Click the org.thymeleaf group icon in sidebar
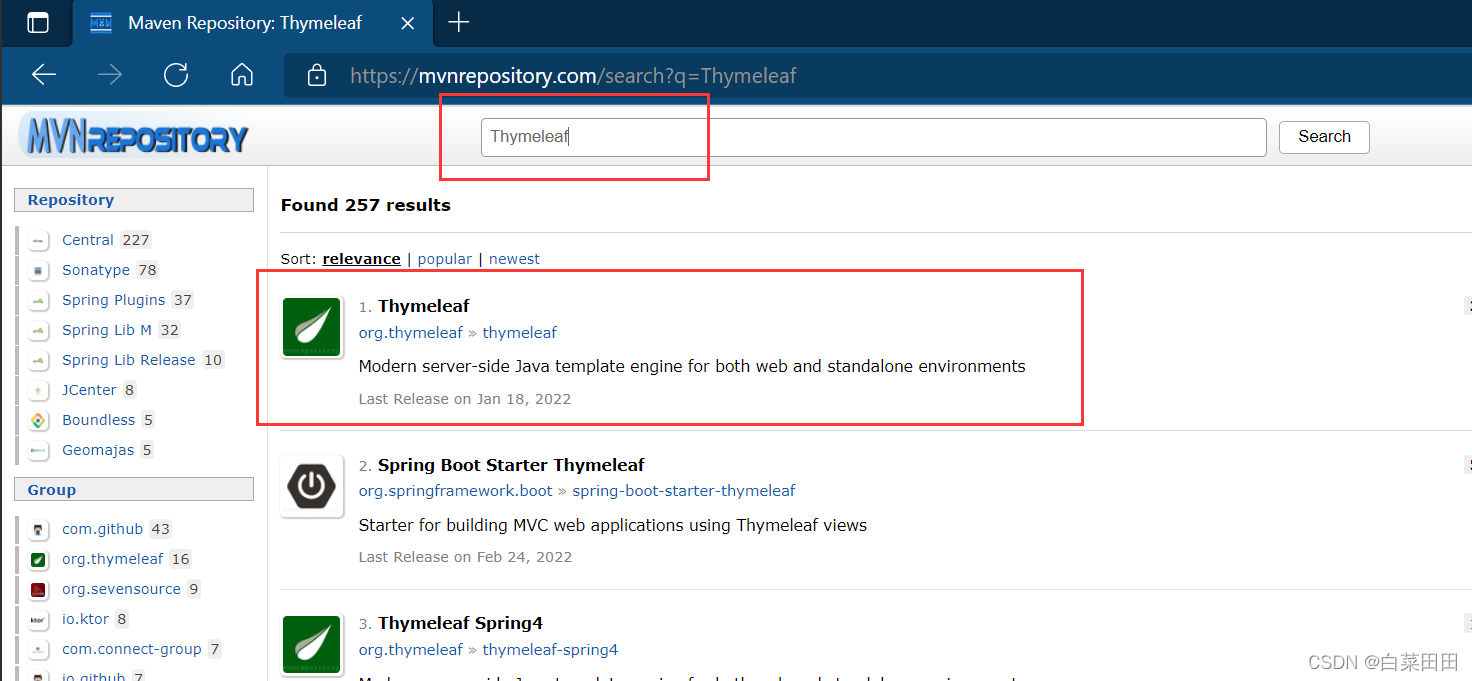 pos(39,559)
